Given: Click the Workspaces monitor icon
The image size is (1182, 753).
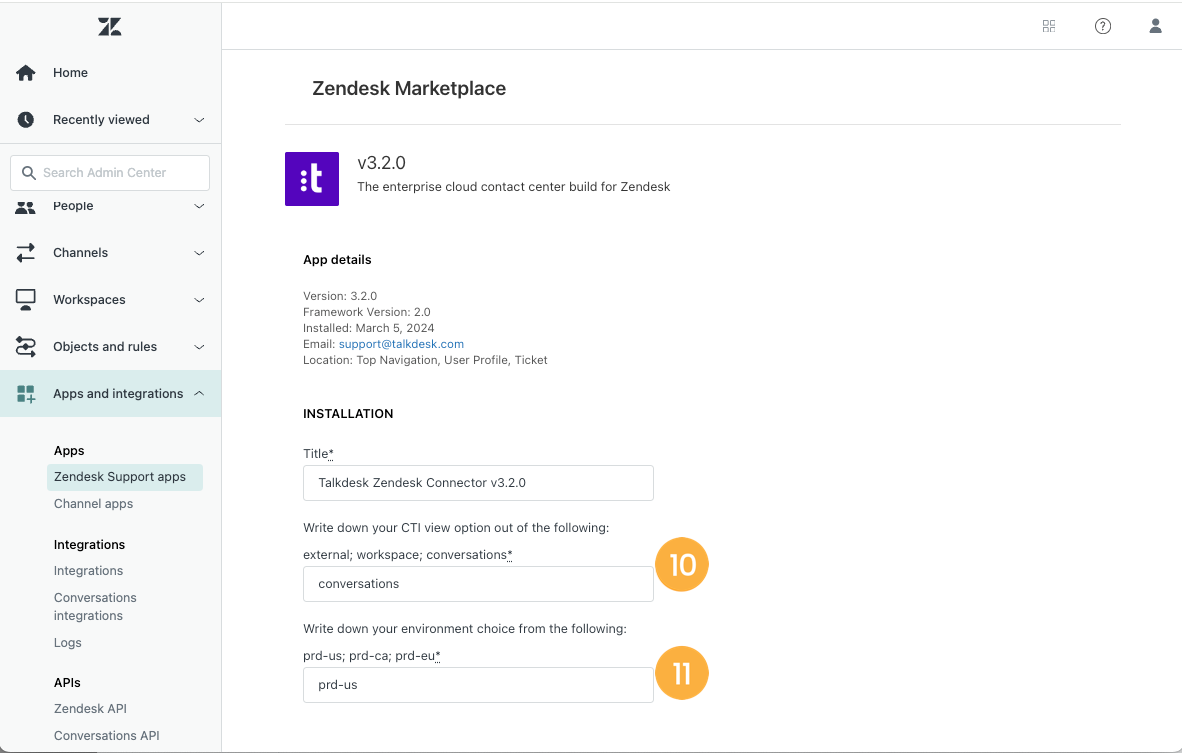Looking at the screenshot, I should point(26,300).
